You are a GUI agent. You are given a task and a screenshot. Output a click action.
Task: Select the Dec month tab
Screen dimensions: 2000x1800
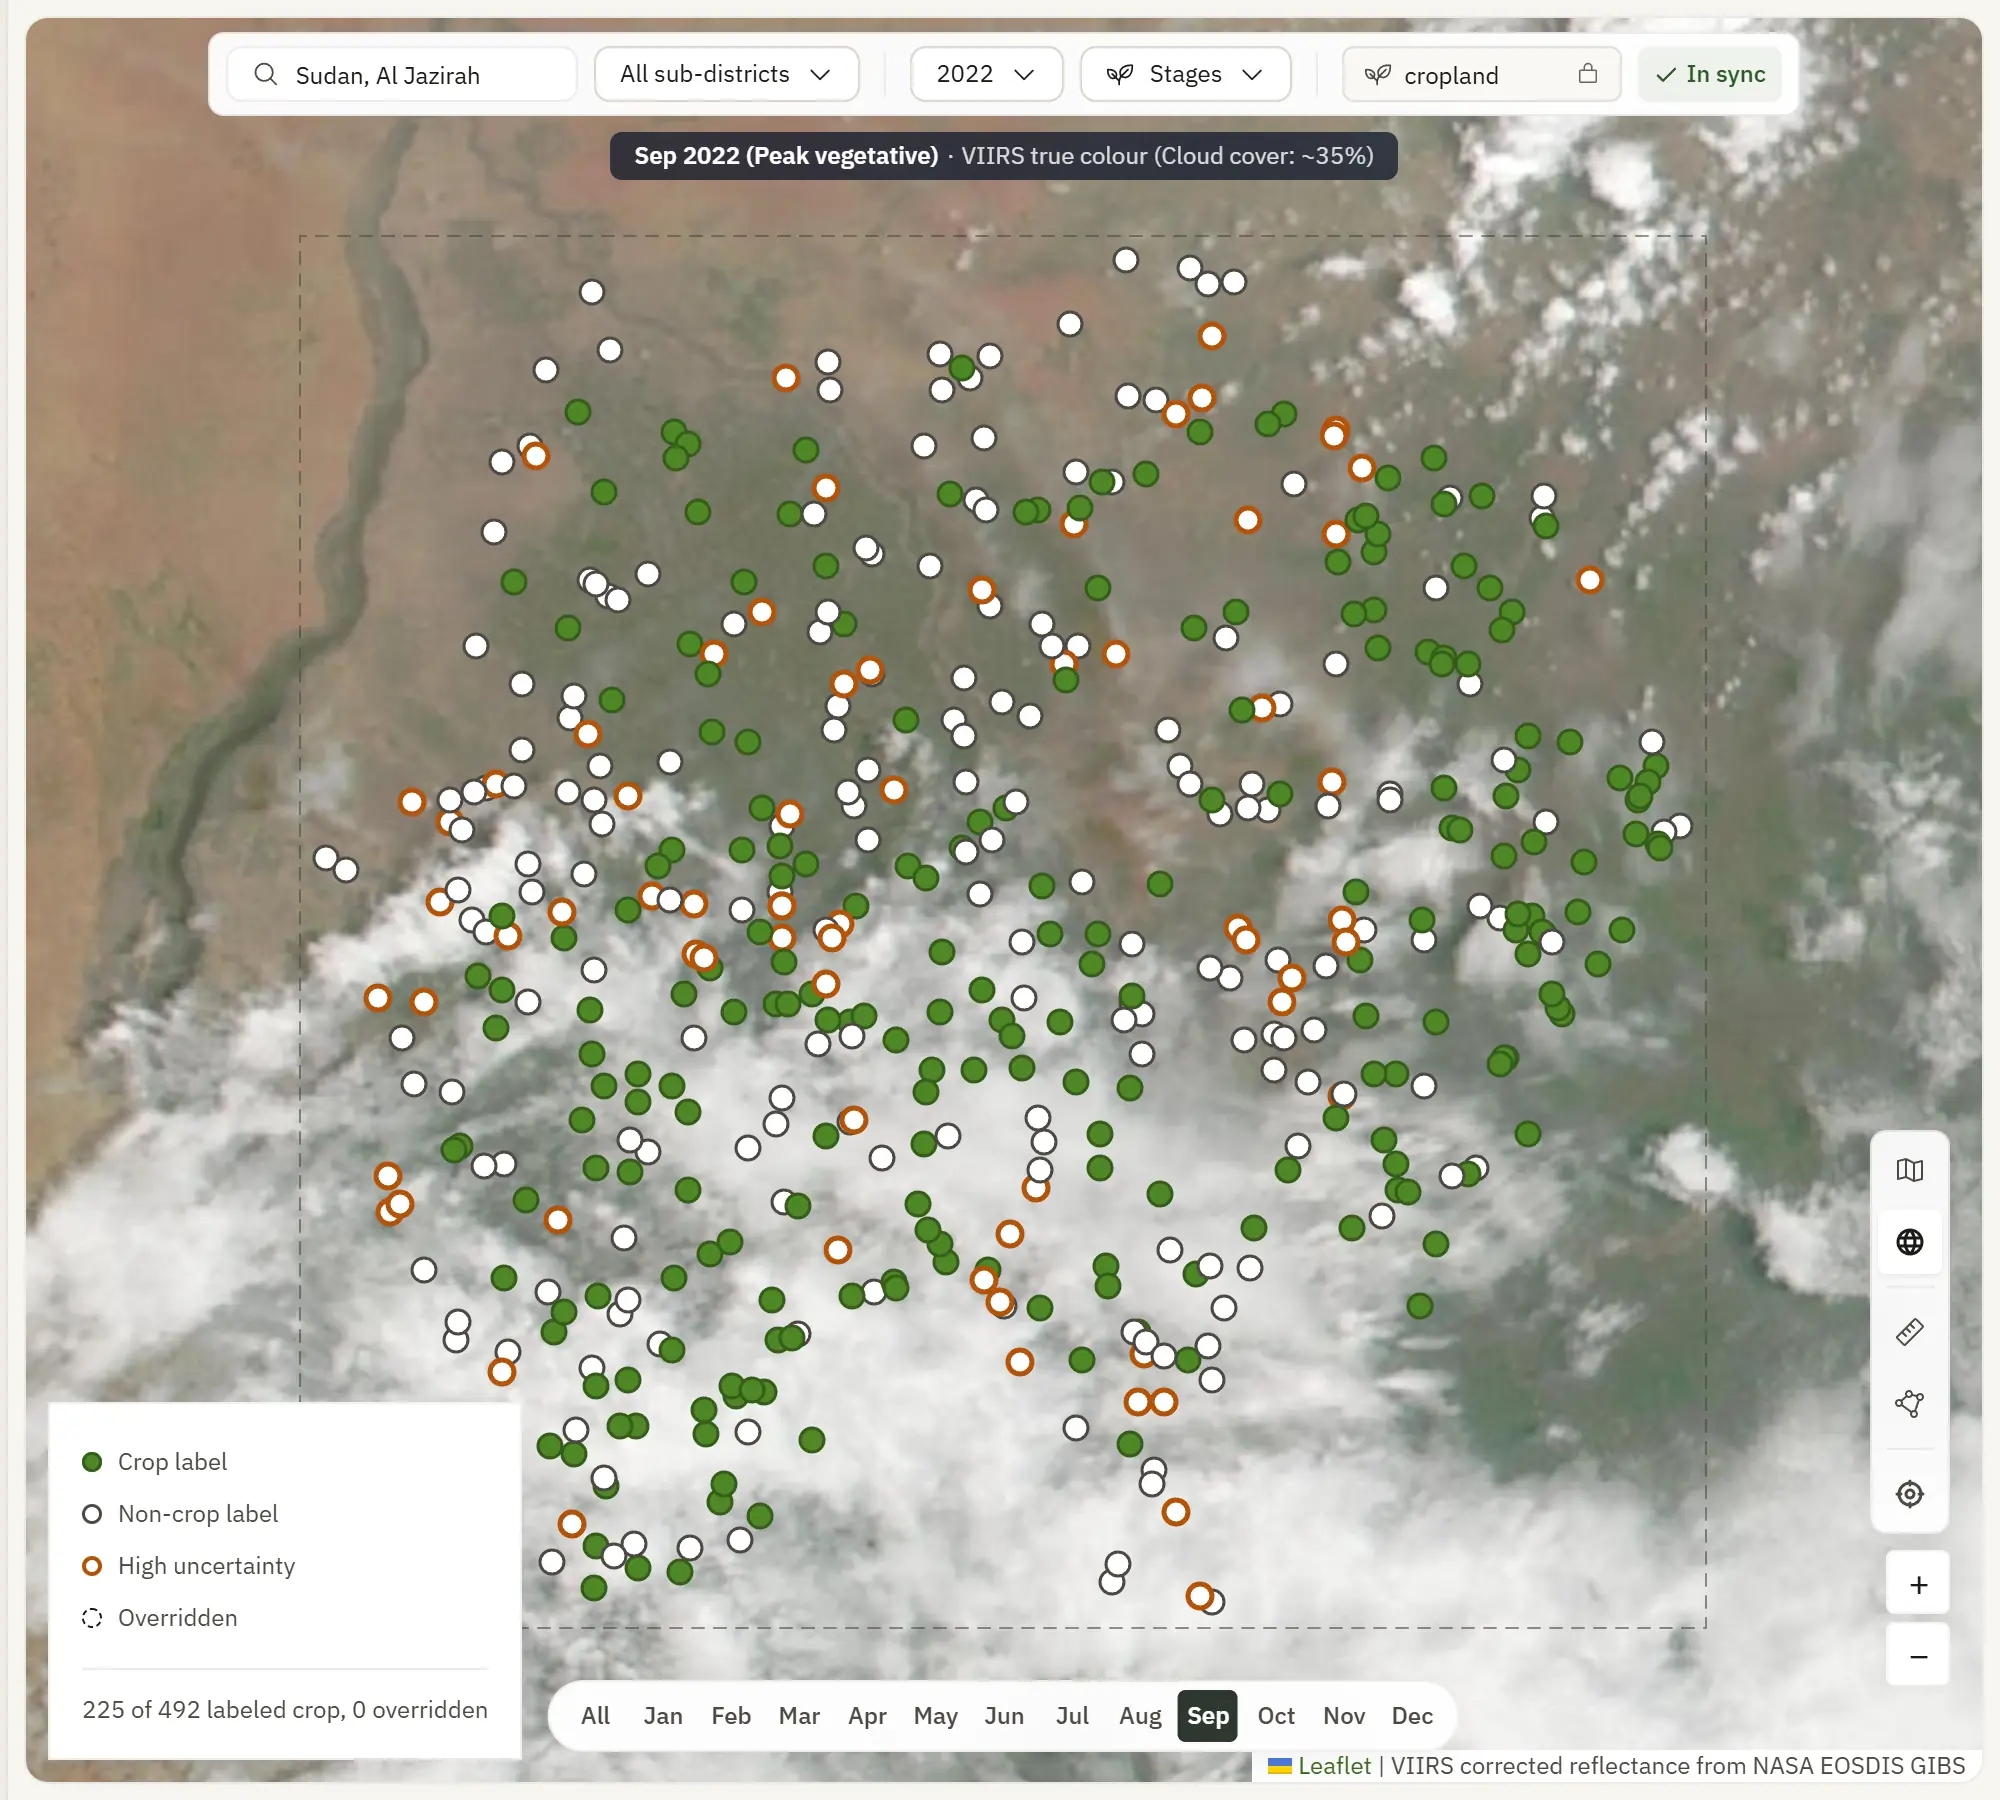coord(1412,1716)
